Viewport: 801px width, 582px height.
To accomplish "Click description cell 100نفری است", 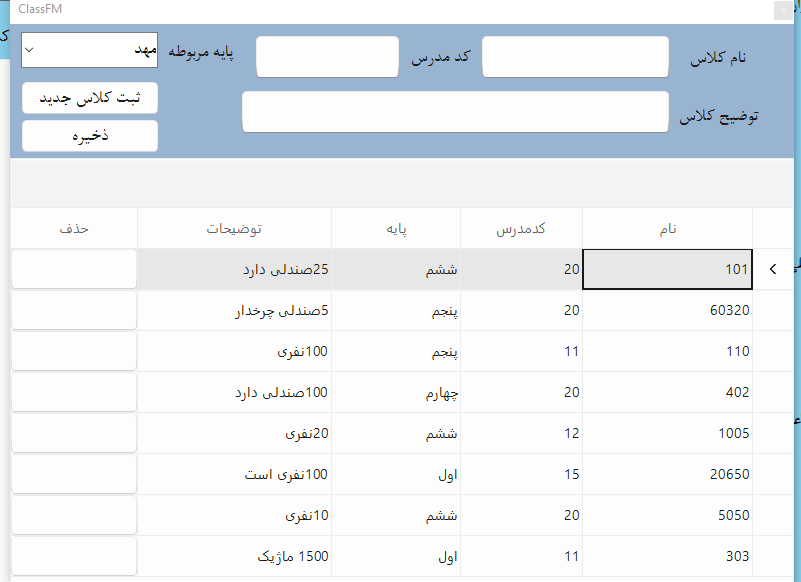I will point(234,474).
